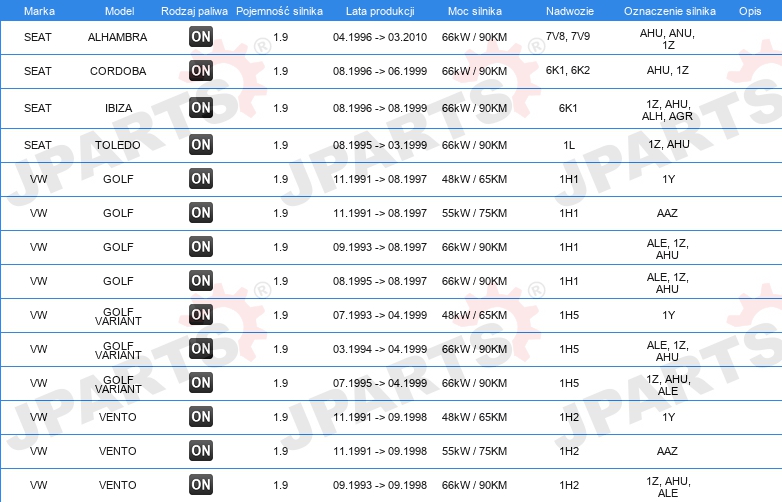Click the date range 08.1995 -> 08.1997

click(x=380, y=281)
